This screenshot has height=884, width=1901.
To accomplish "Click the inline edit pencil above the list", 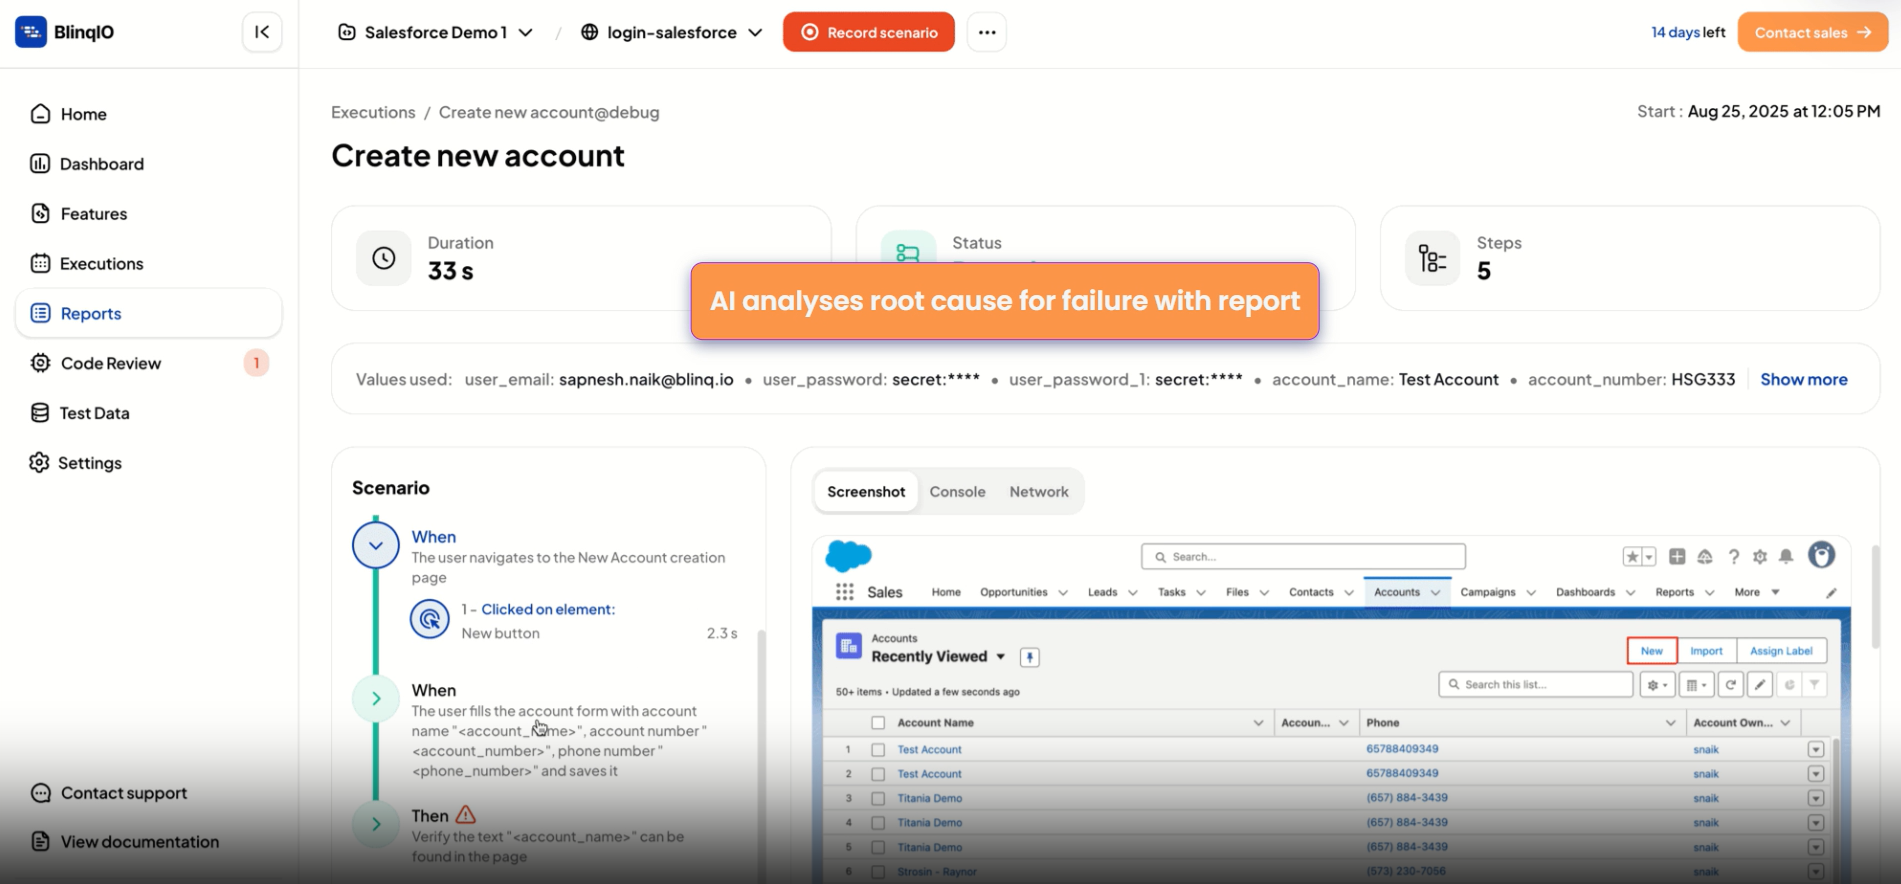I will 1760,685.
